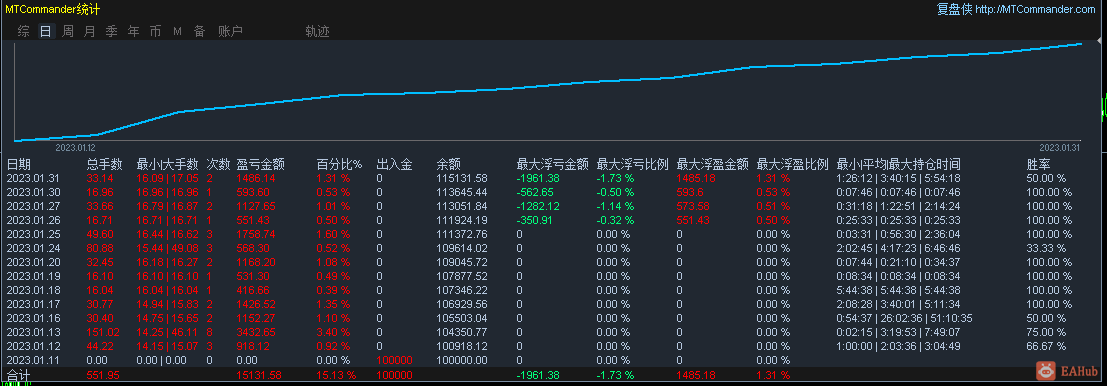Image resolution: width=1107 pixels, height=386 pixels.
Task: Click the 胜率 column header
Action: tap(1039, 164)
